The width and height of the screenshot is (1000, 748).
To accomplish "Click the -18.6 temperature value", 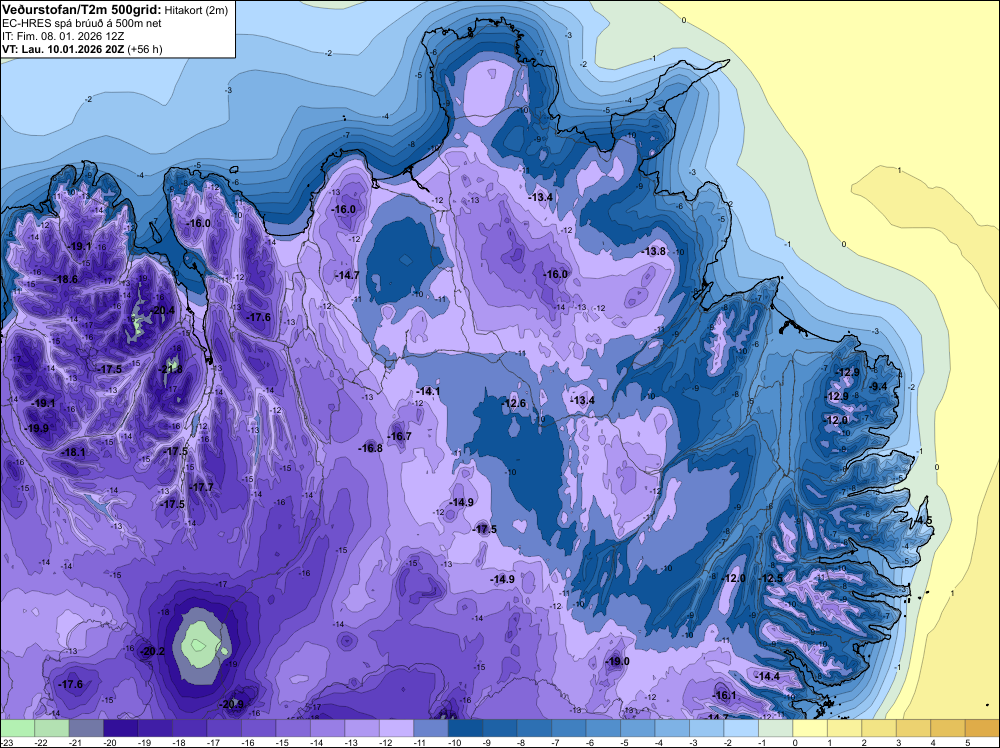I will 66,279.
